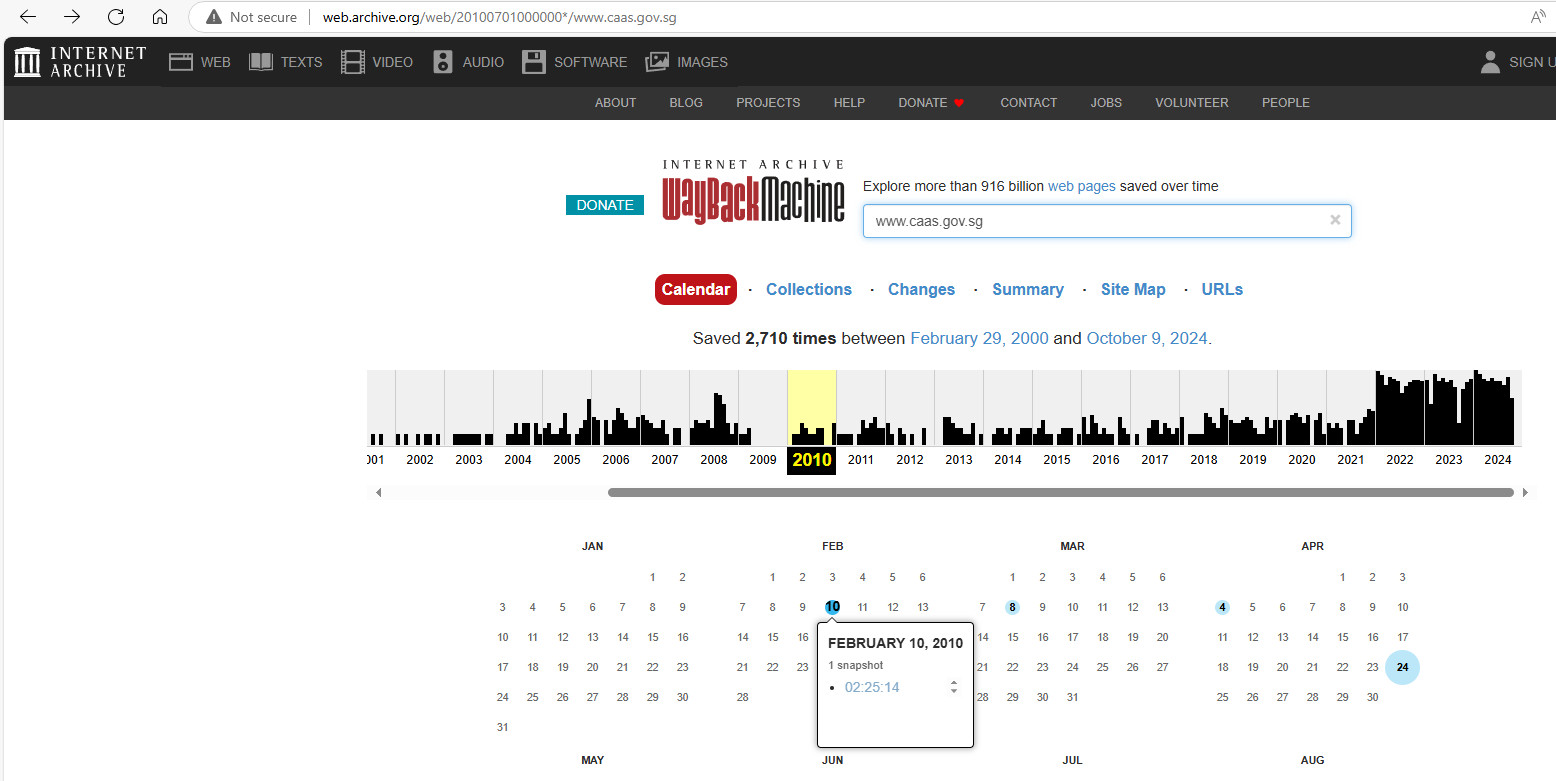Open the ABOUT menu item
1556x781 pixels.
615,102
